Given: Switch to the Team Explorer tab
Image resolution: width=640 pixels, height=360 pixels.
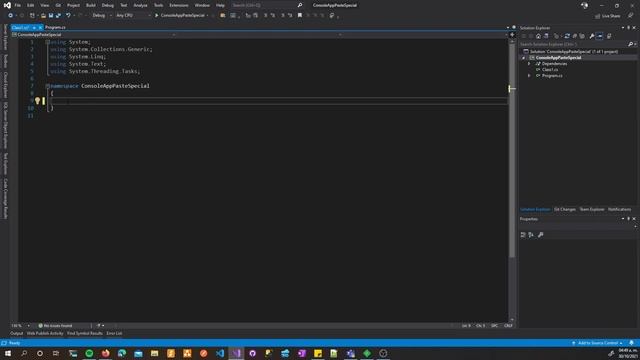Looking at the screenshot, I should coord(592,209).
